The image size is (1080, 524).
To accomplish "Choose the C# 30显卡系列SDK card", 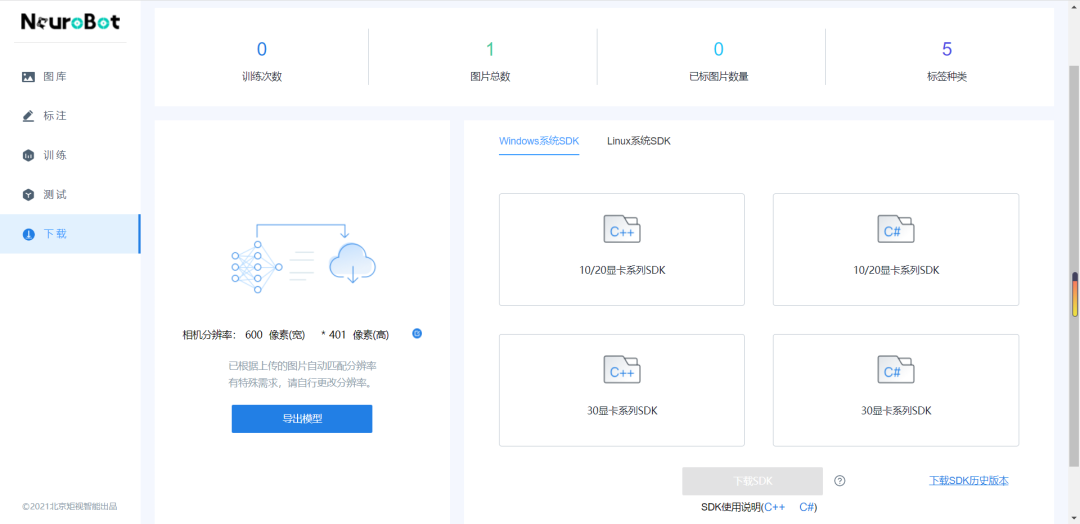I will pos(895,390).
